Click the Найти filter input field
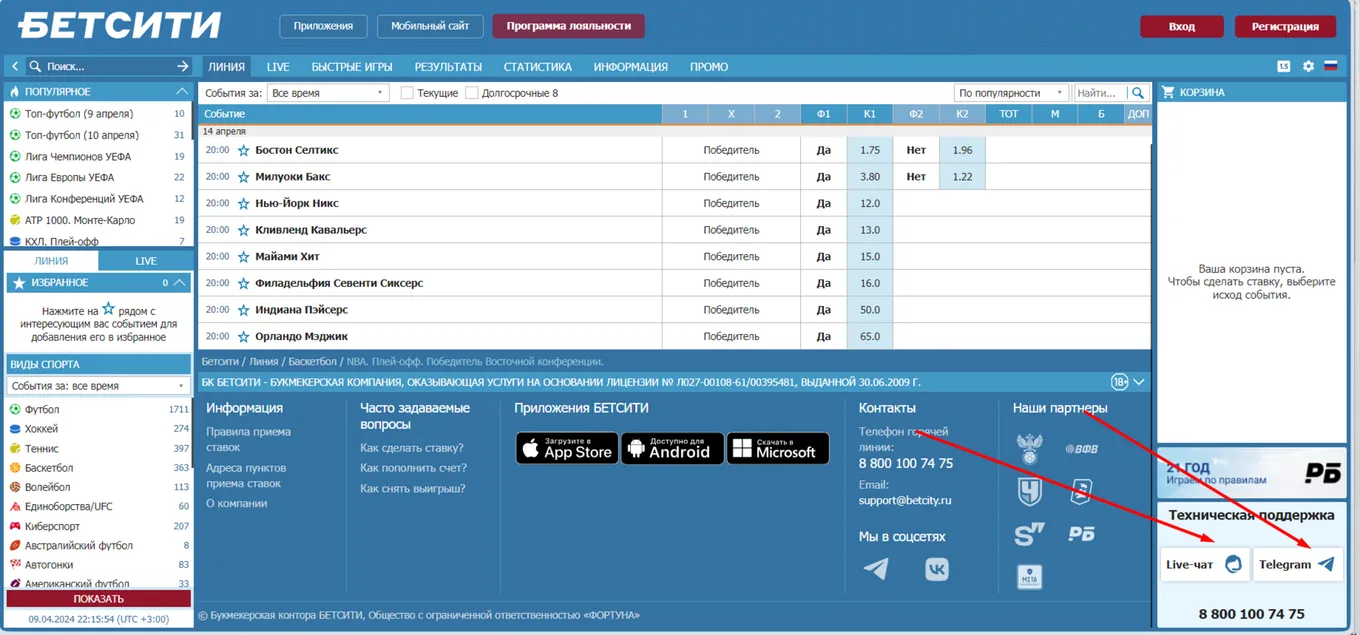 1100,93
